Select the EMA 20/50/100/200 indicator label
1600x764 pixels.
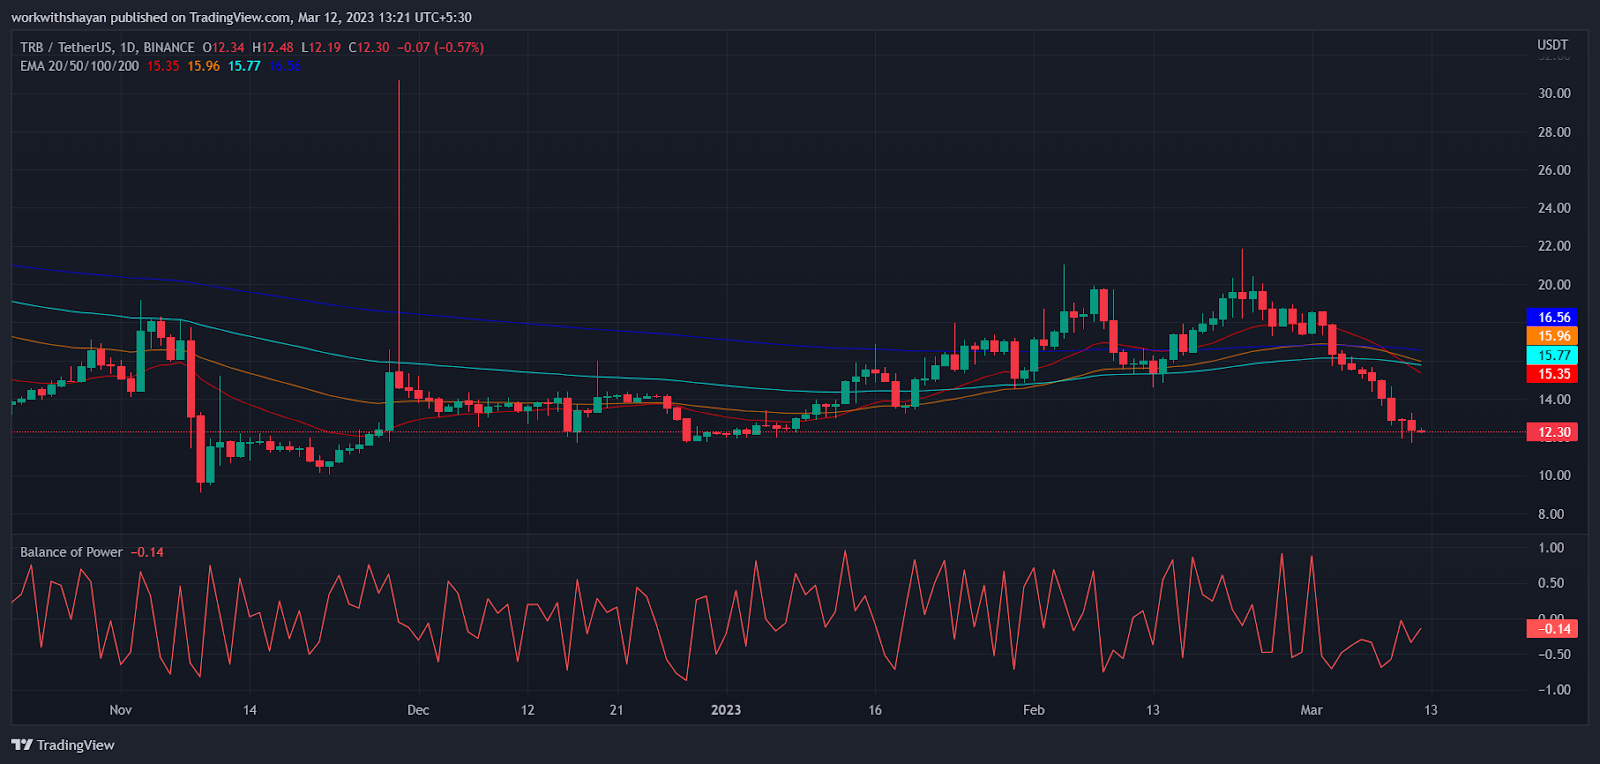(80, 66)
